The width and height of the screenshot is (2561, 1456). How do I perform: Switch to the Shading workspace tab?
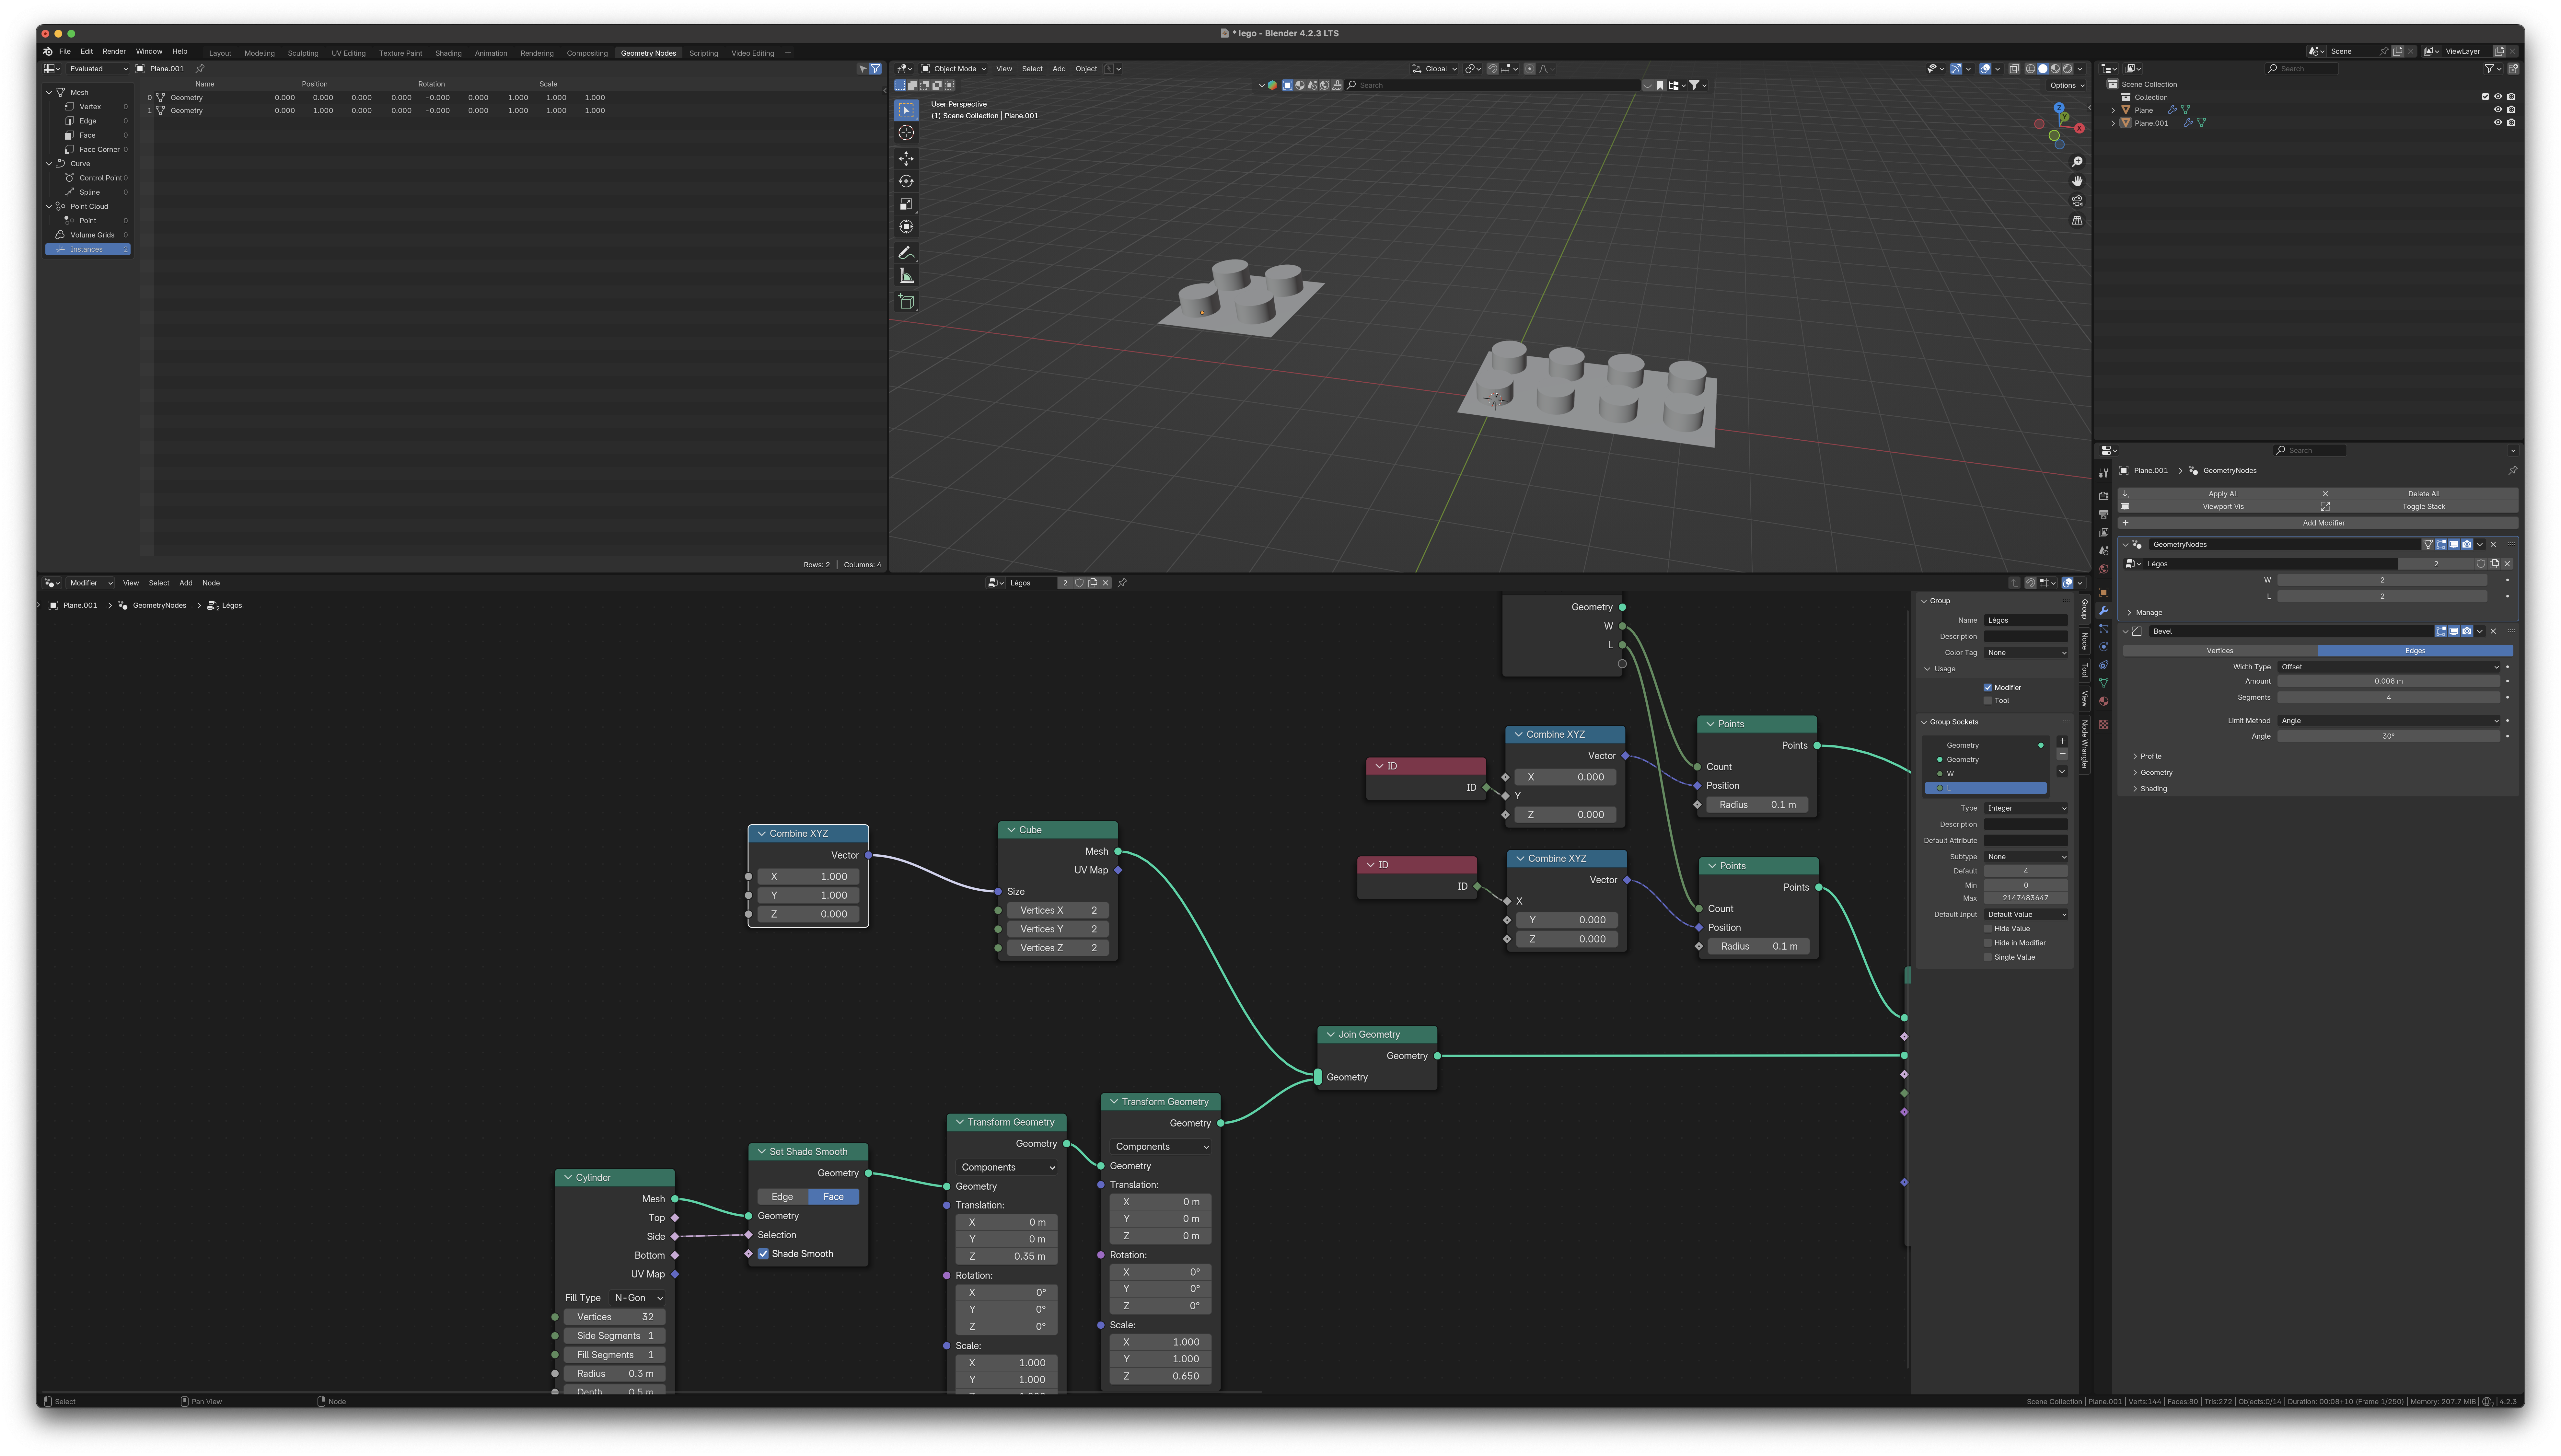pos(448,53)
